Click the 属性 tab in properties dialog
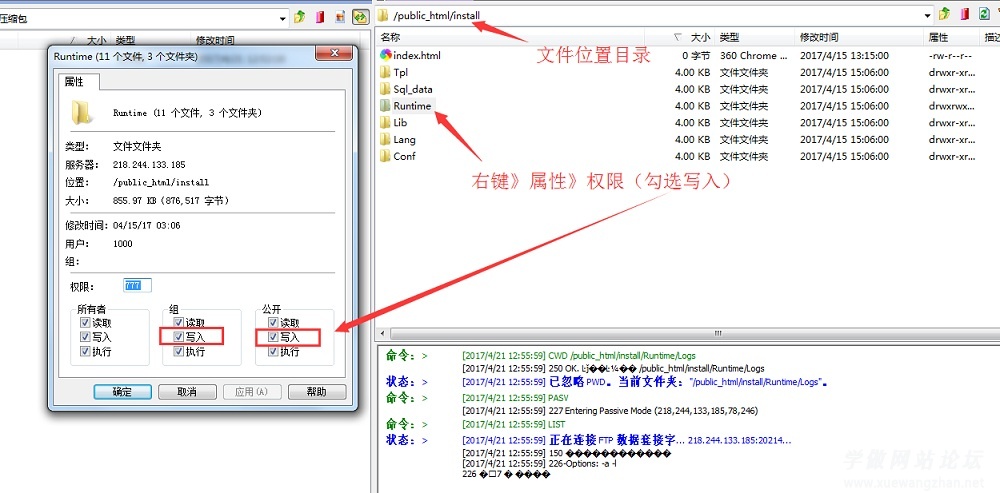This screenshot has width=1000, height=493. [x=74, y=82]
